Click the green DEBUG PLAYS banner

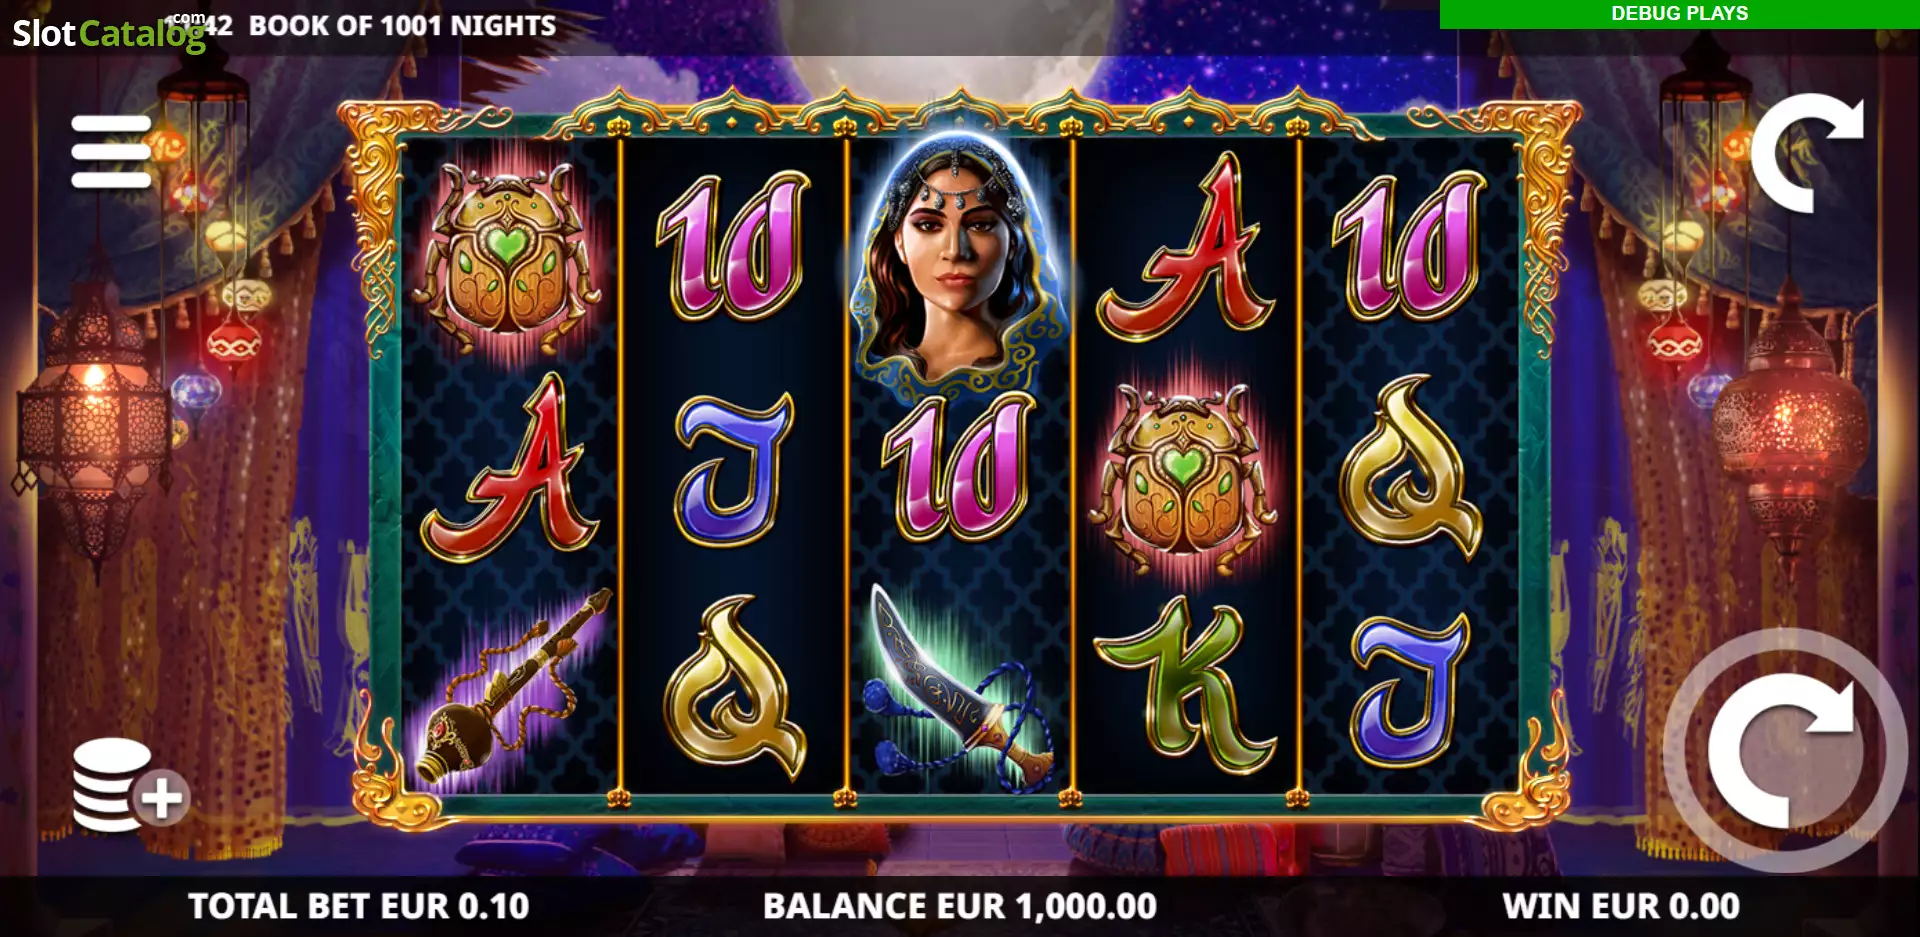click(x=1679, y=14)
